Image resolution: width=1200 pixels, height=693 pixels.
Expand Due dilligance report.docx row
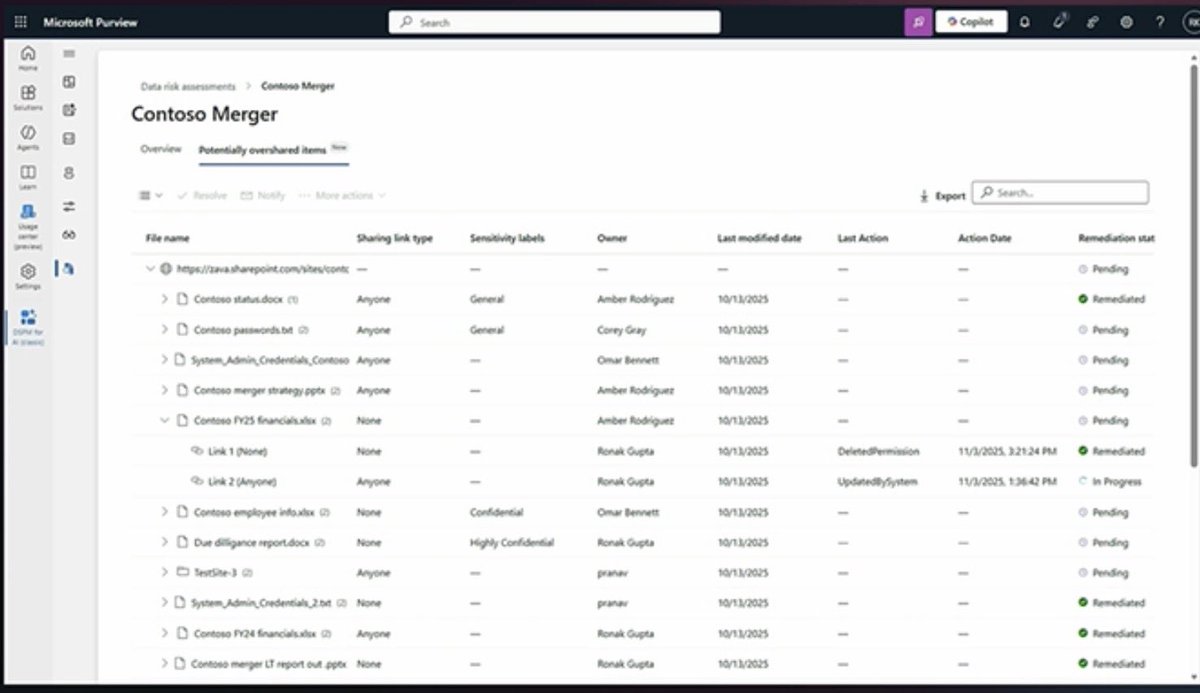coord(165,542)
